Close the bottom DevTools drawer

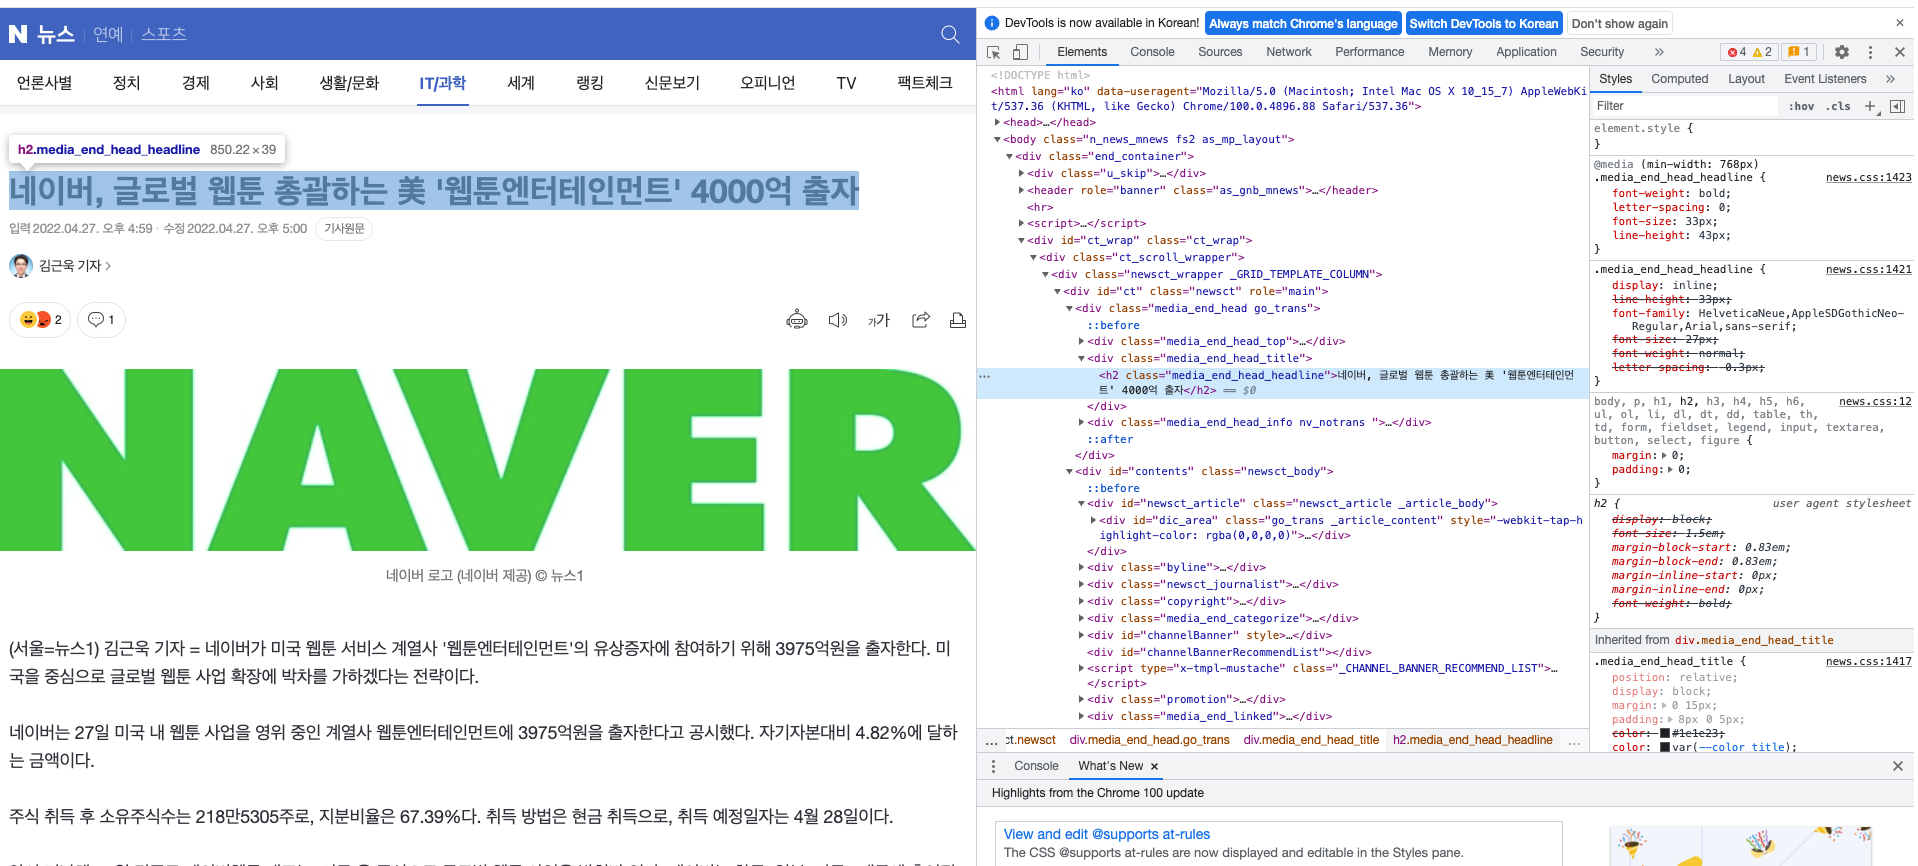(1898, 766)
